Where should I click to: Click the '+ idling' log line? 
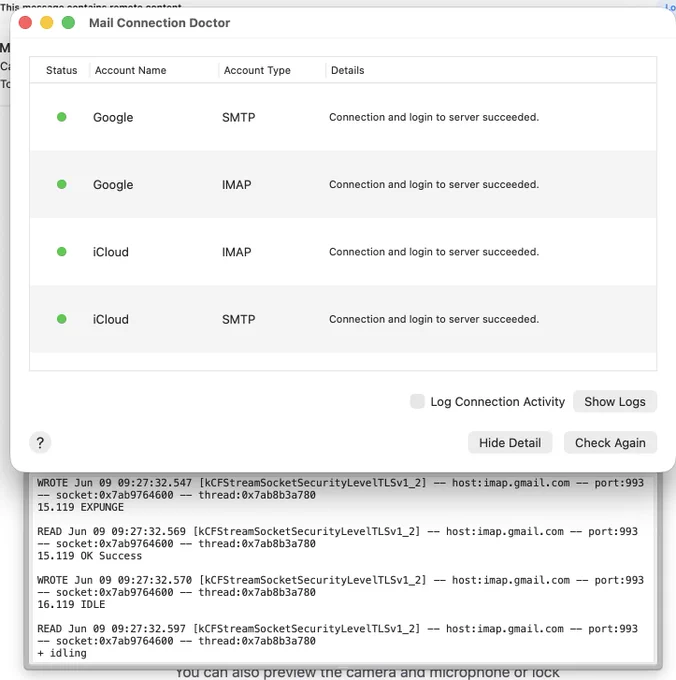[62, 653]
